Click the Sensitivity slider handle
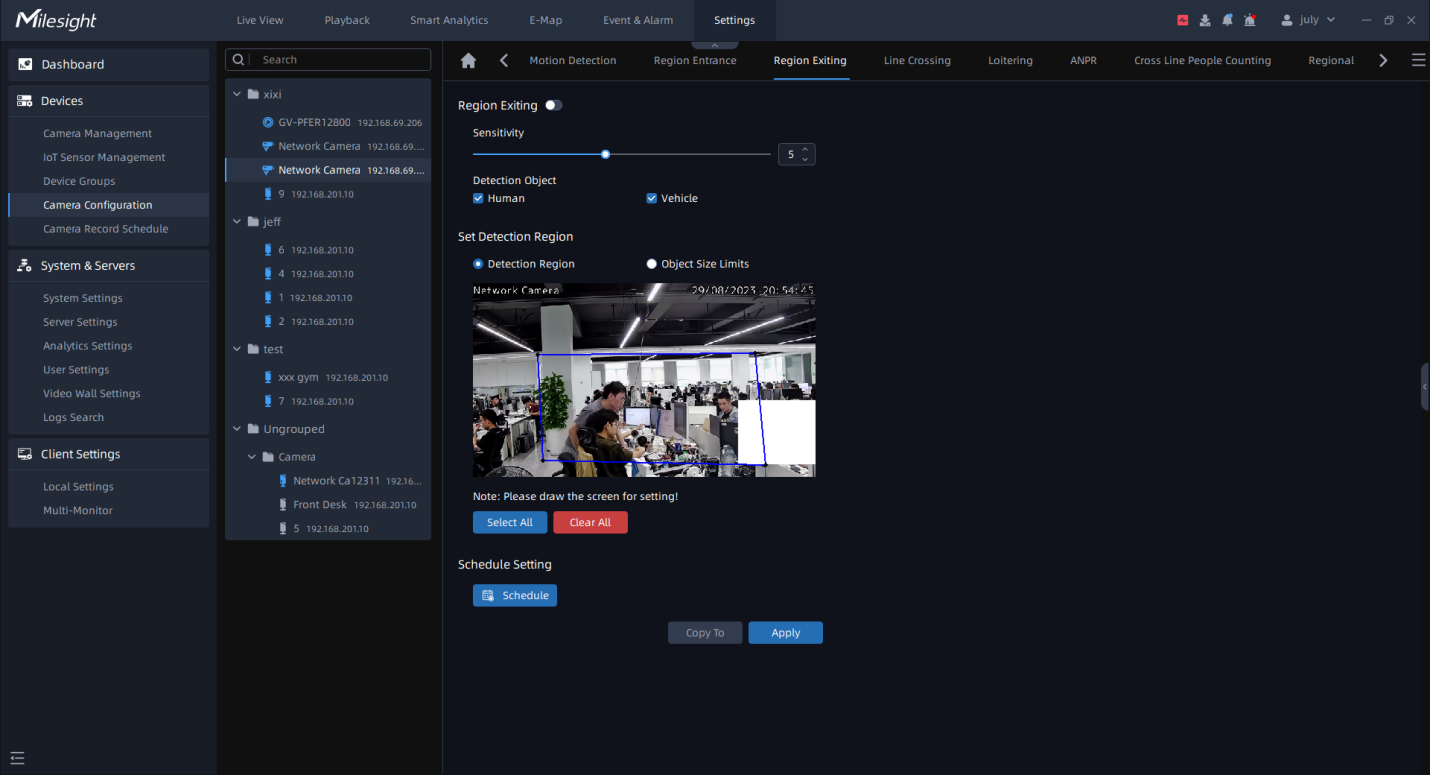1430x775 pixels. click(606, 155)
